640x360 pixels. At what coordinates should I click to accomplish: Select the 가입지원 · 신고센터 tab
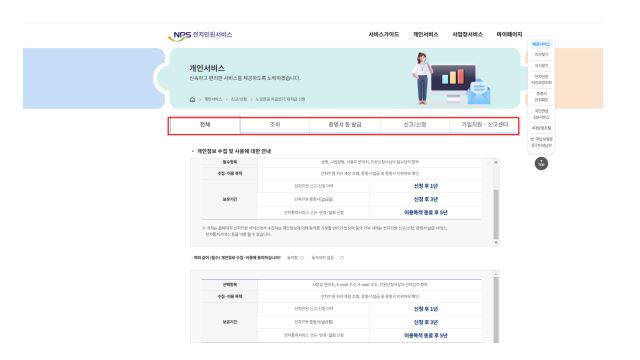(x=484, y=125)
